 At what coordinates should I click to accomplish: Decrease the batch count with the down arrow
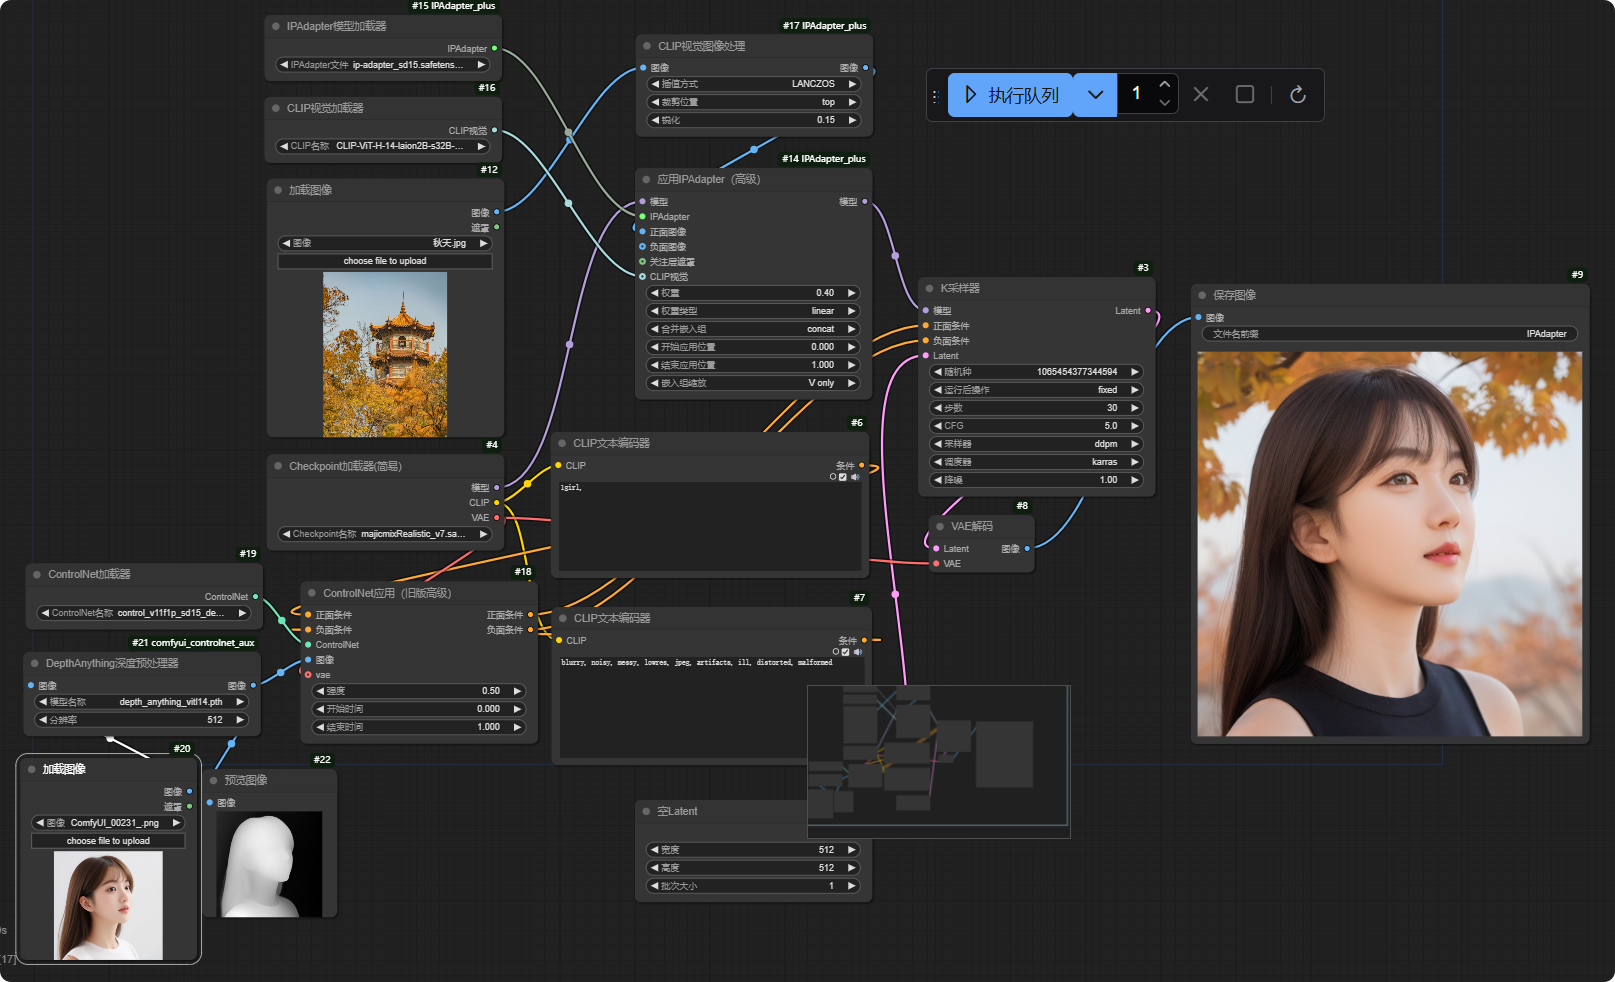coord(1164,103)
